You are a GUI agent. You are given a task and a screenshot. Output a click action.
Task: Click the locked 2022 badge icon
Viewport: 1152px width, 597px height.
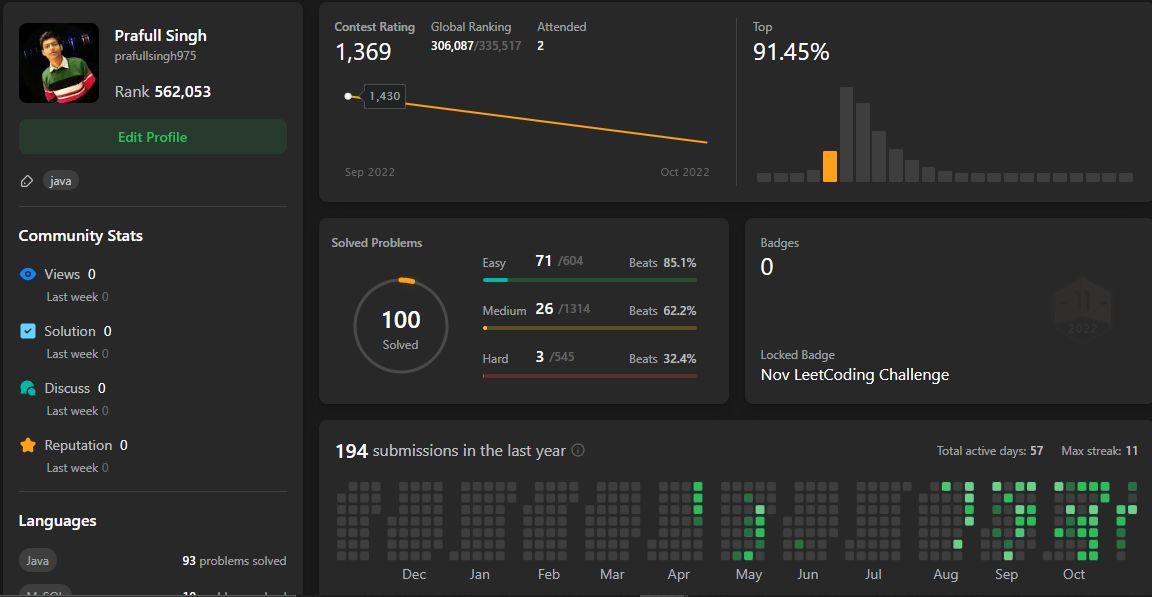click(x=1082, y=307)
